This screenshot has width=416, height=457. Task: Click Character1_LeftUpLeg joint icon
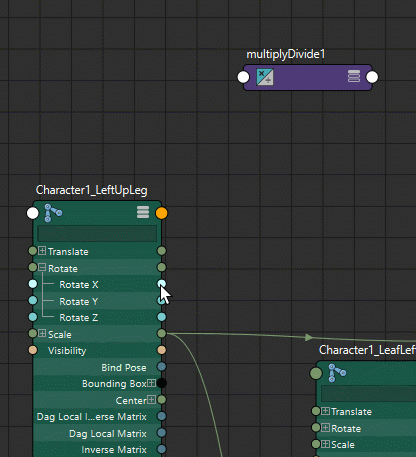53,213
